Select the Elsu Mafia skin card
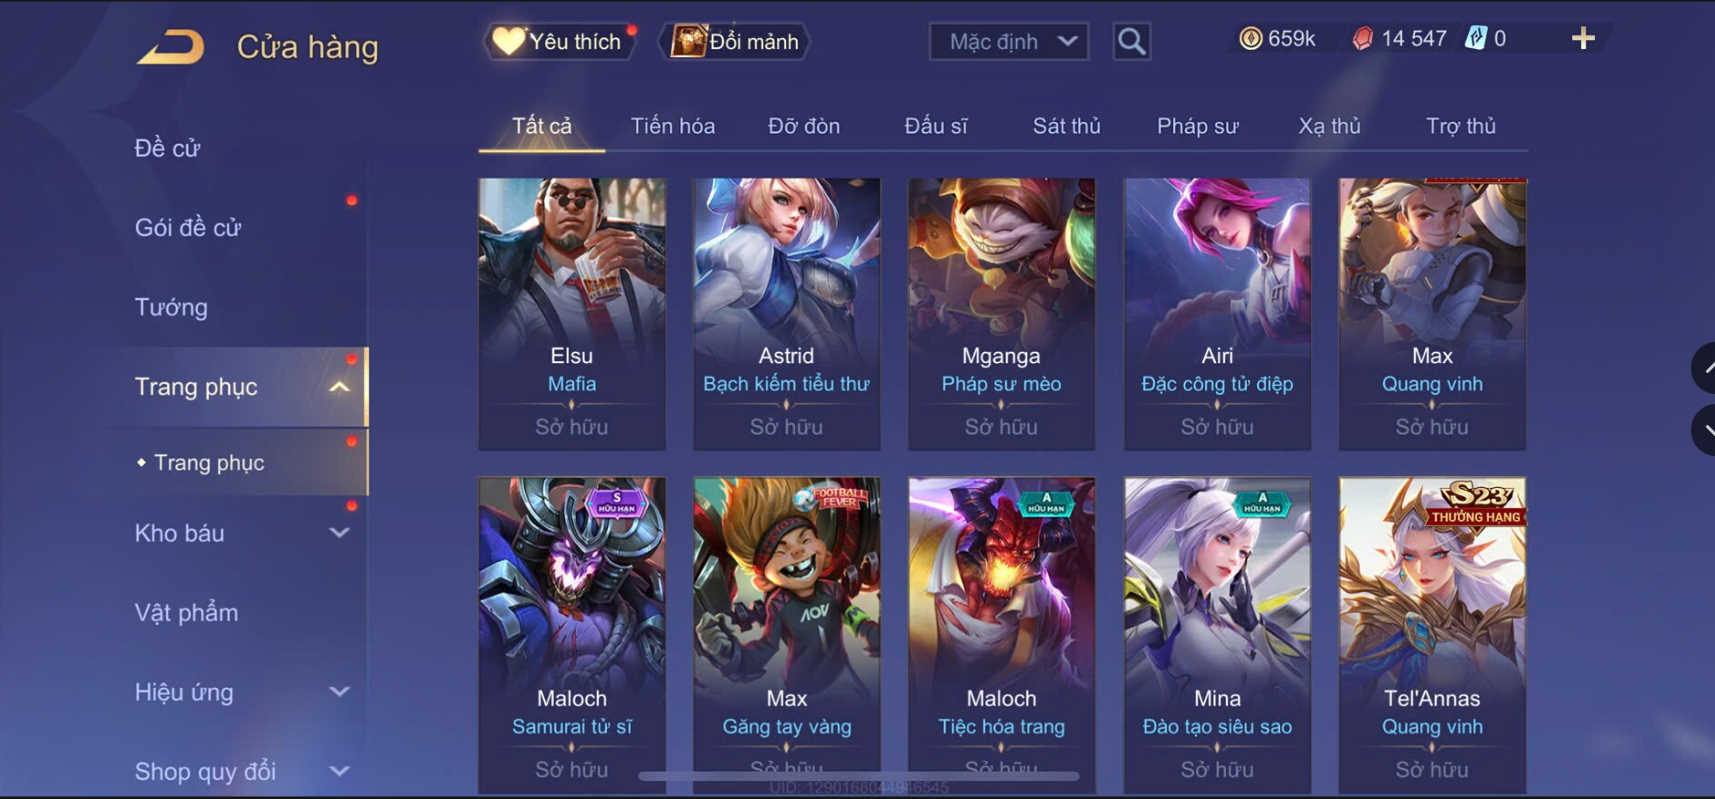Screen dimensions: 1715x799 (572, 314)
